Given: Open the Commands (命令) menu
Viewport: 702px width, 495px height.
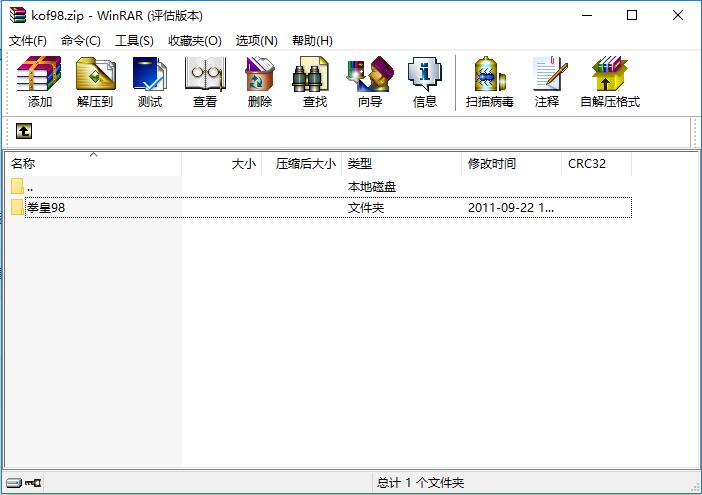Looking at the screenshot, I should pyautogui.click(x=81, y=41).
